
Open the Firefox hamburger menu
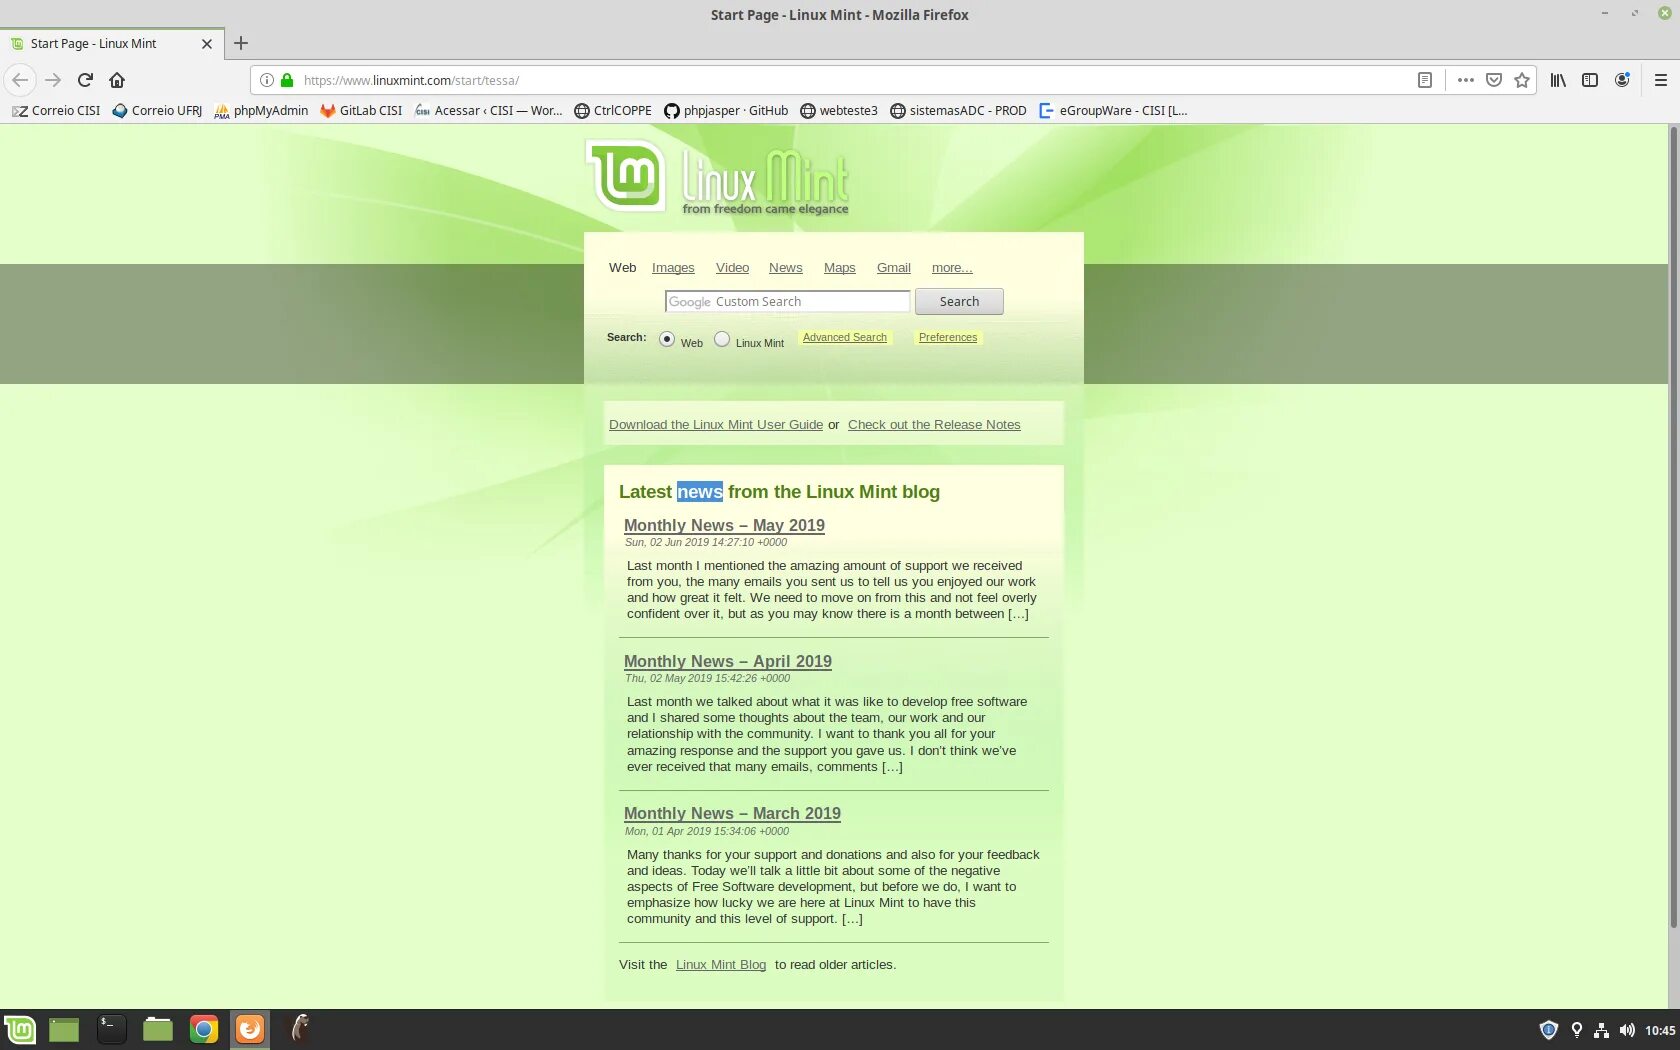tap(1660, 80)
